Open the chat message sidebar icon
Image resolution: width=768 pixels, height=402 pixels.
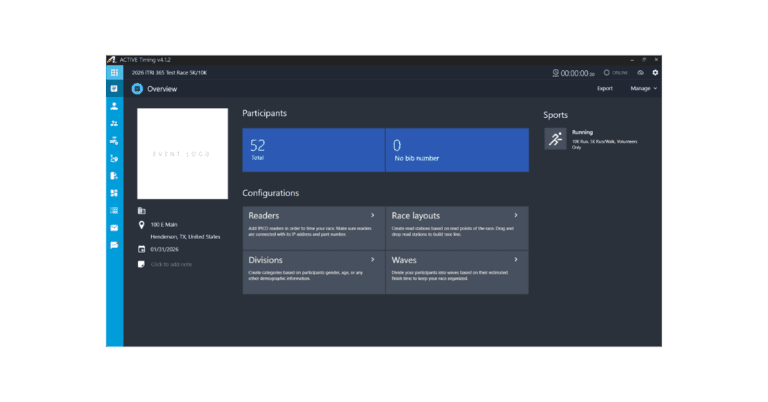pyautogui.click(x=114, y=245)
